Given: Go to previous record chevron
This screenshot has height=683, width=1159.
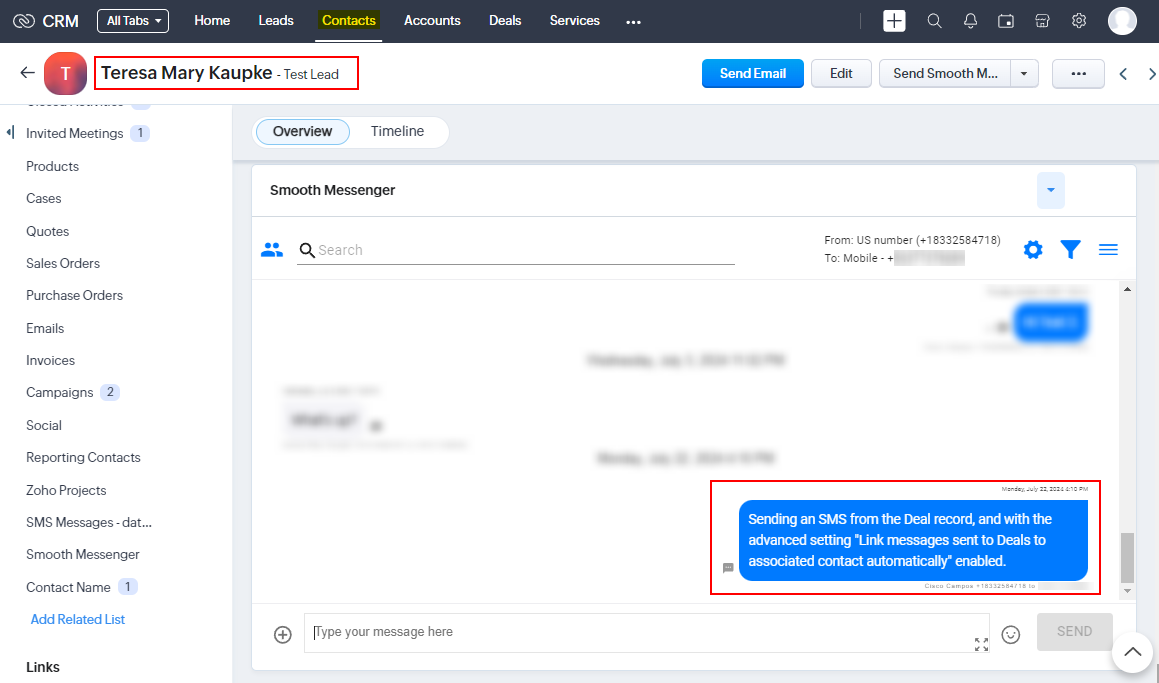Looking at the screenshot, I should (x=1124, y=74).
